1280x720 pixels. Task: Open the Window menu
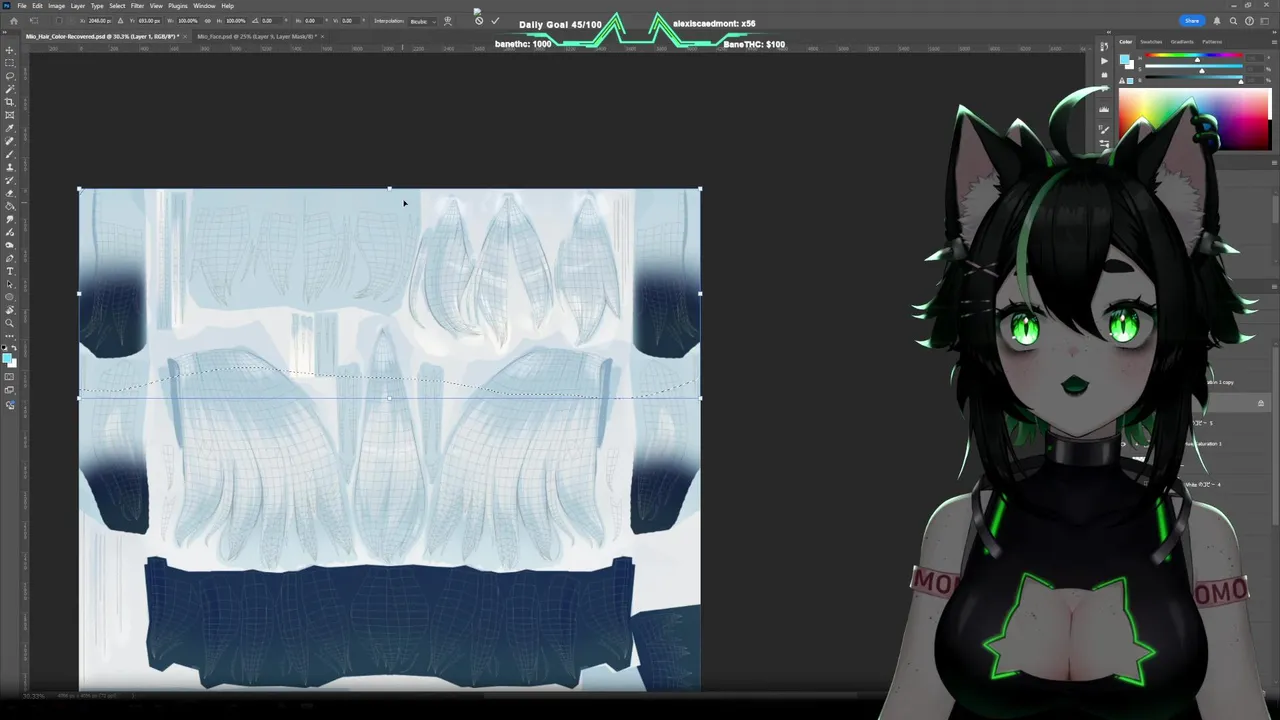pyautogui.click(x=204, y=6)
